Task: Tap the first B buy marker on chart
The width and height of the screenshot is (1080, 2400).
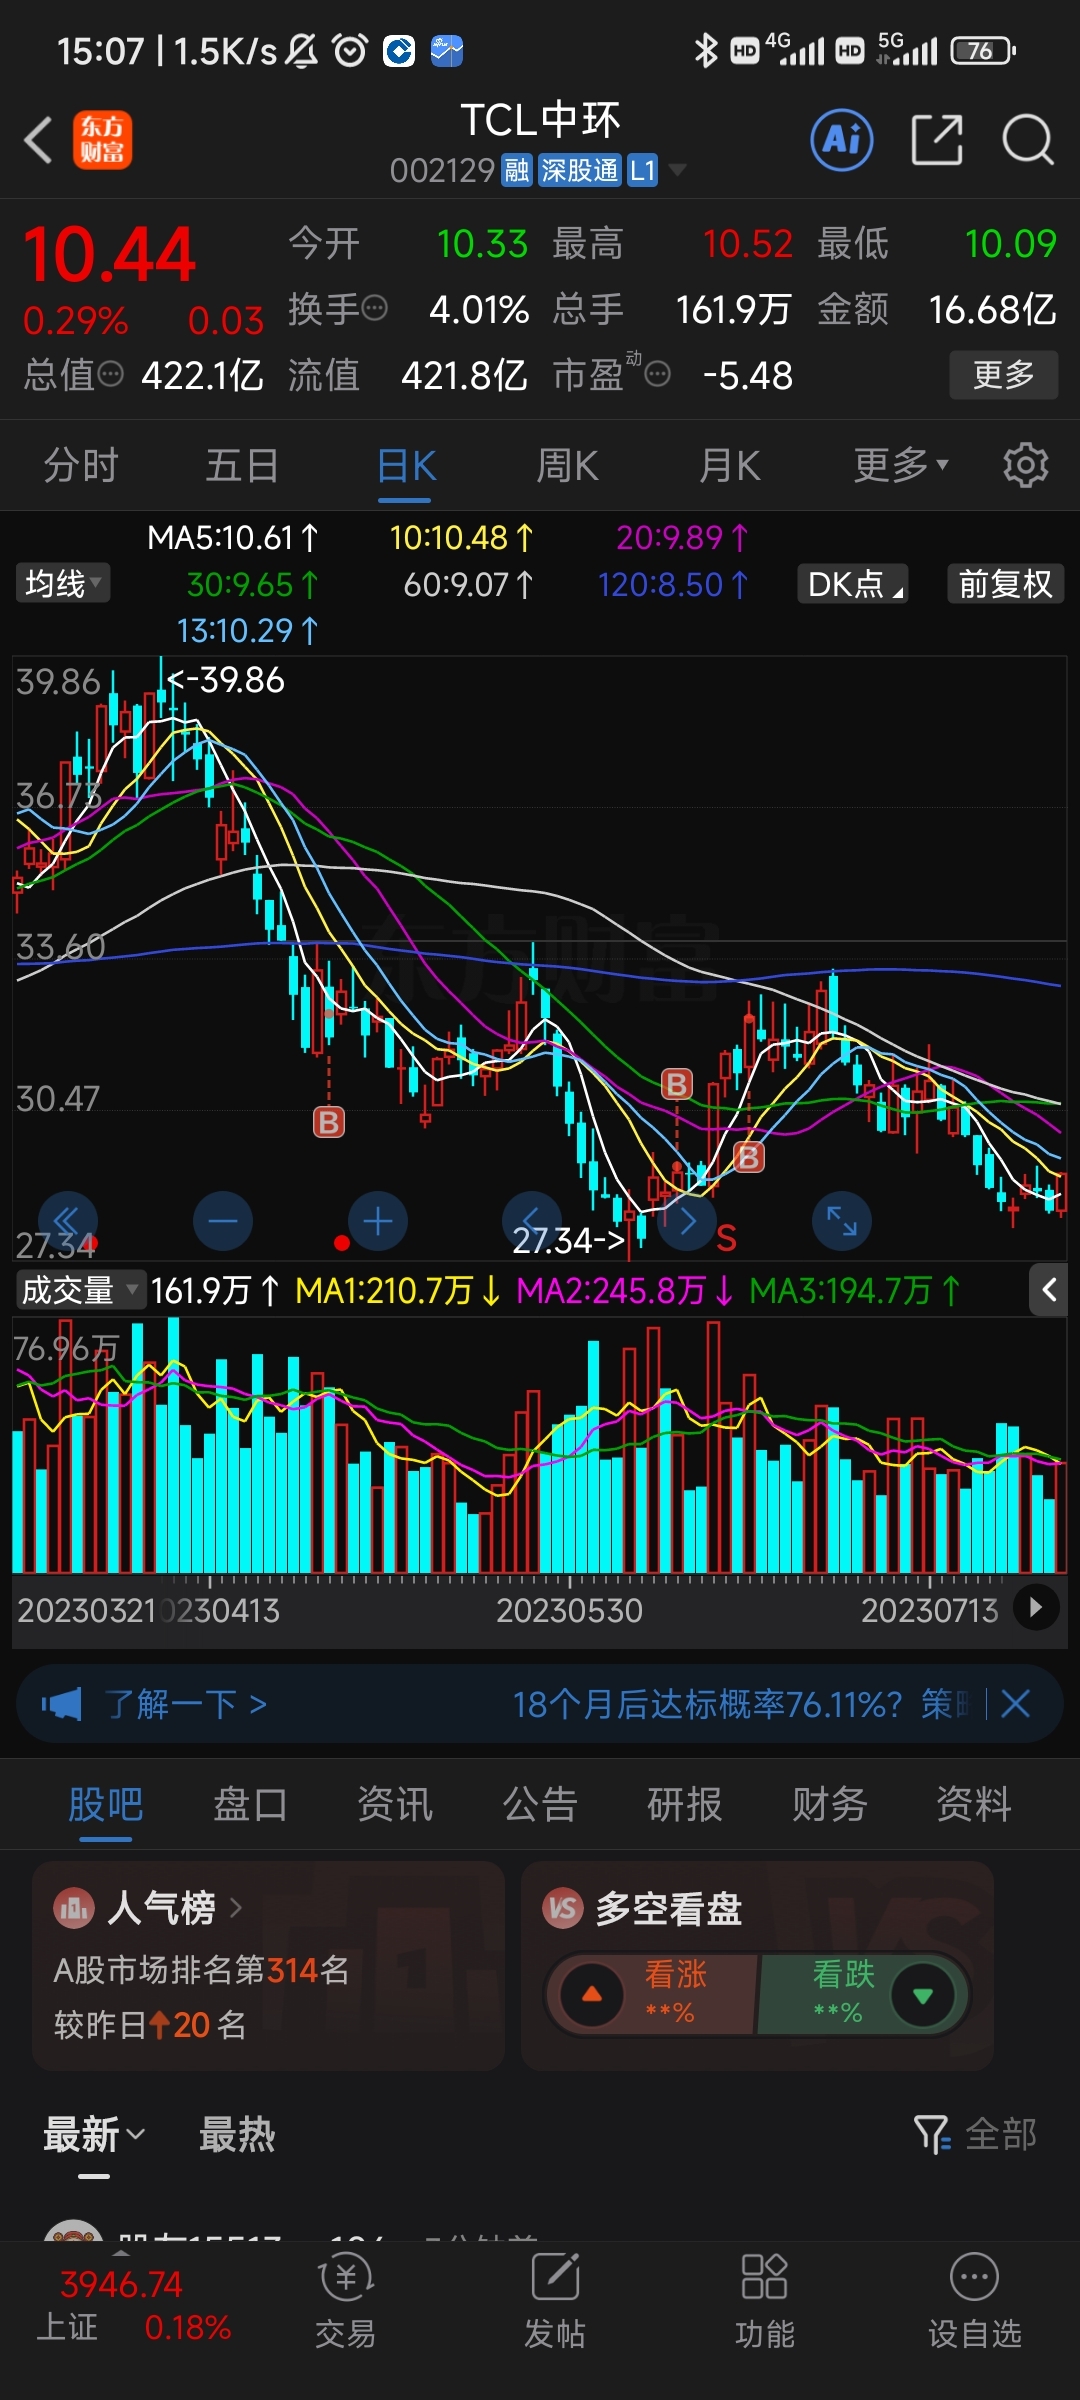Action: [328, 1122]
